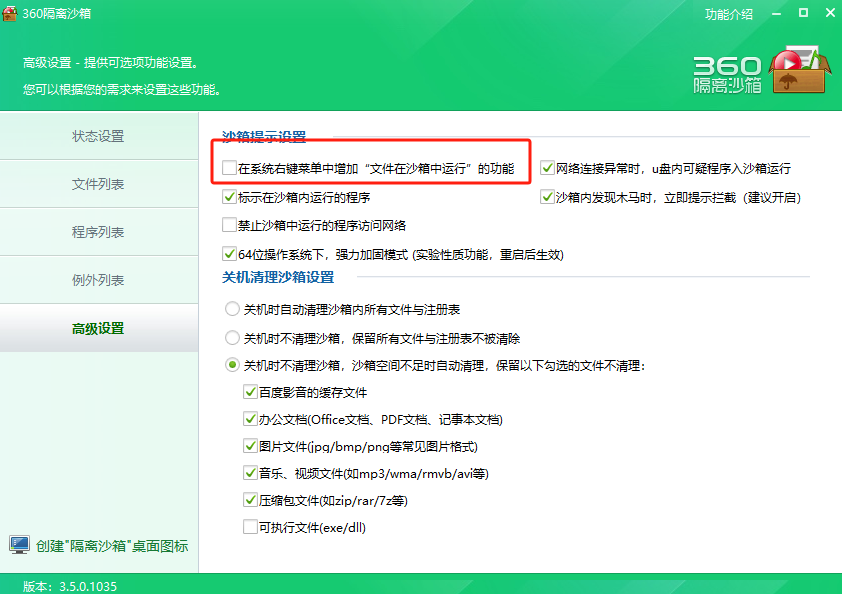
Task: Enable 在系统右键菜单中增加"文件在沙箱中运行" checkbox
Action: click(x=230, y=169)
